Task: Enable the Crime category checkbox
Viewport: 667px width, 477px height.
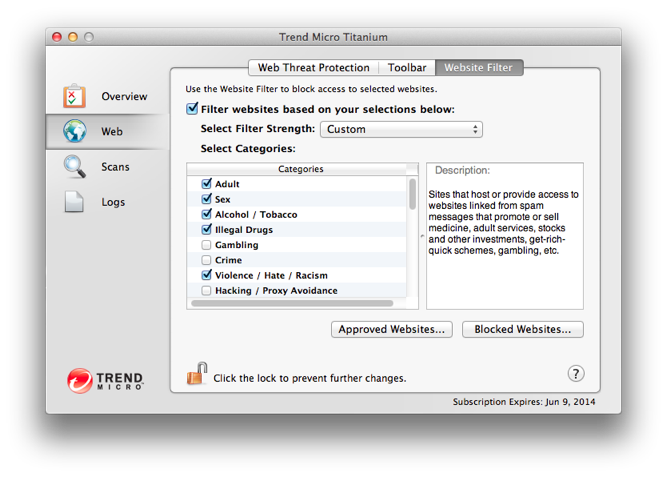Action: (206, 260)
